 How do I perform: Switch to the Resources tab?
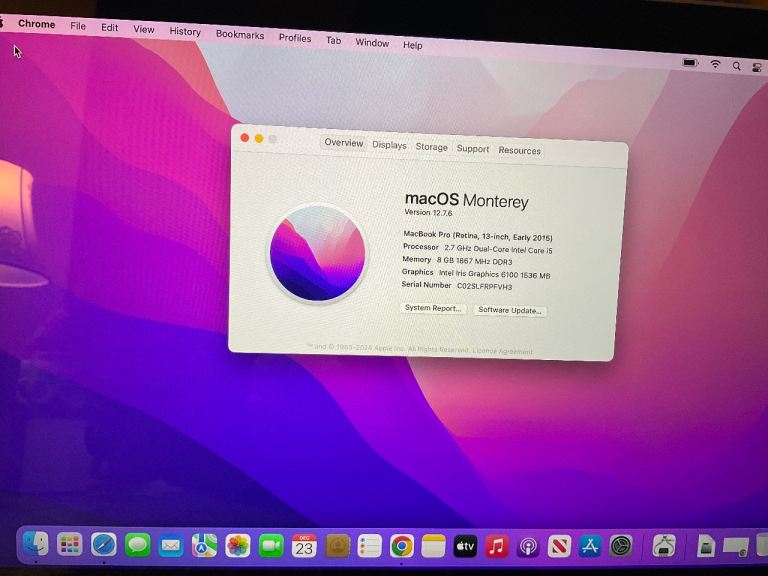click(520, 151)
